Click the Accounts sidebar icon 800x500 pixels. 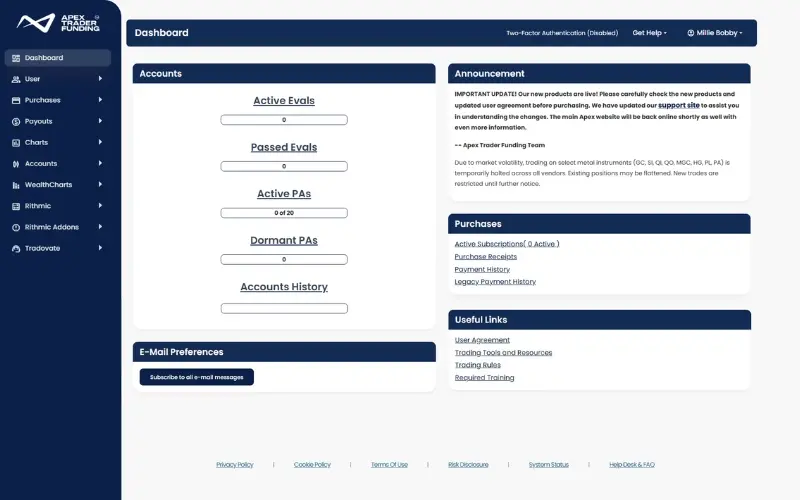pos(16,164)
